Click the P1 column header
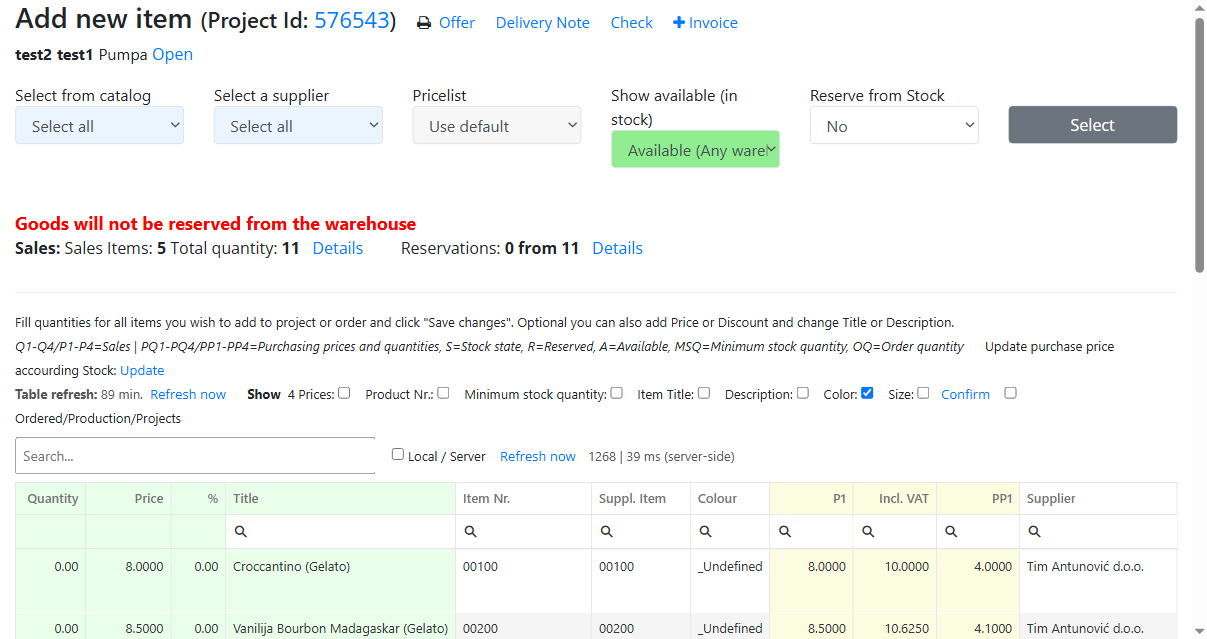Viewport: 1207px width, 639px height. (x=812, y=498)
